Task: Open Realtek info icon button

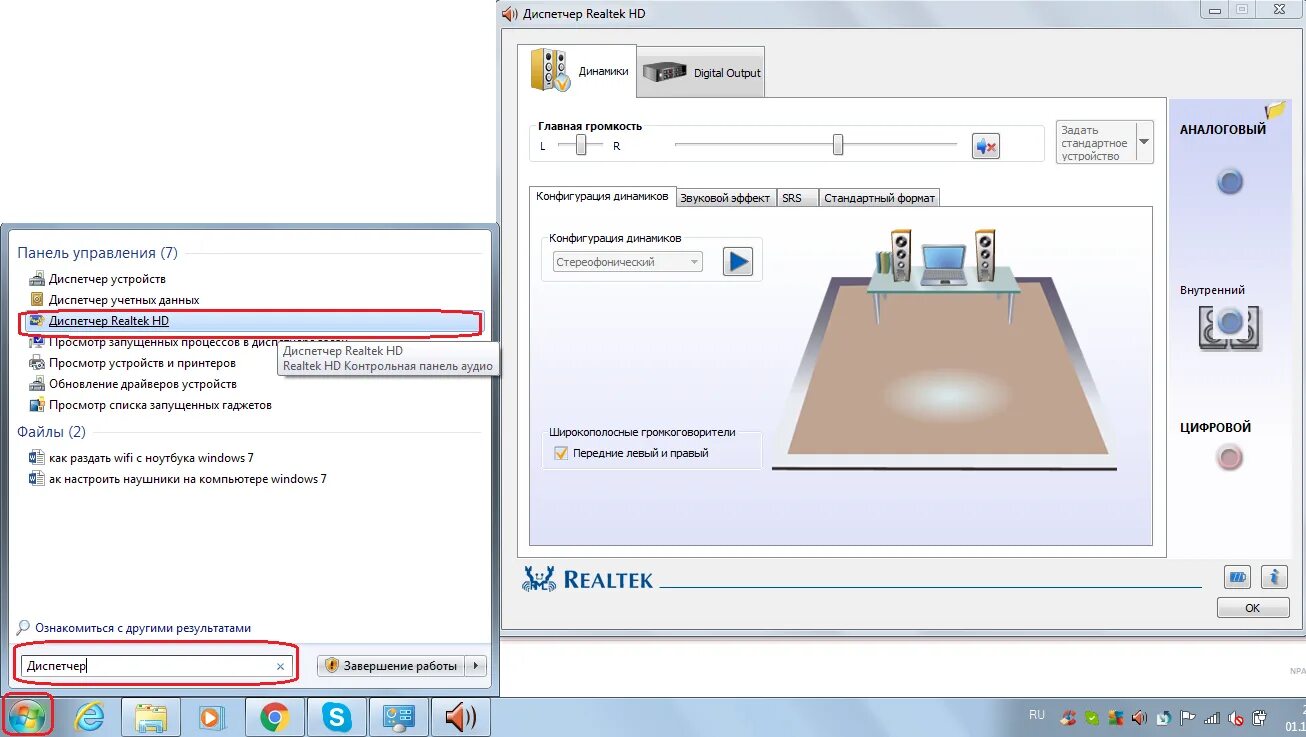Action: (1274, 577)
